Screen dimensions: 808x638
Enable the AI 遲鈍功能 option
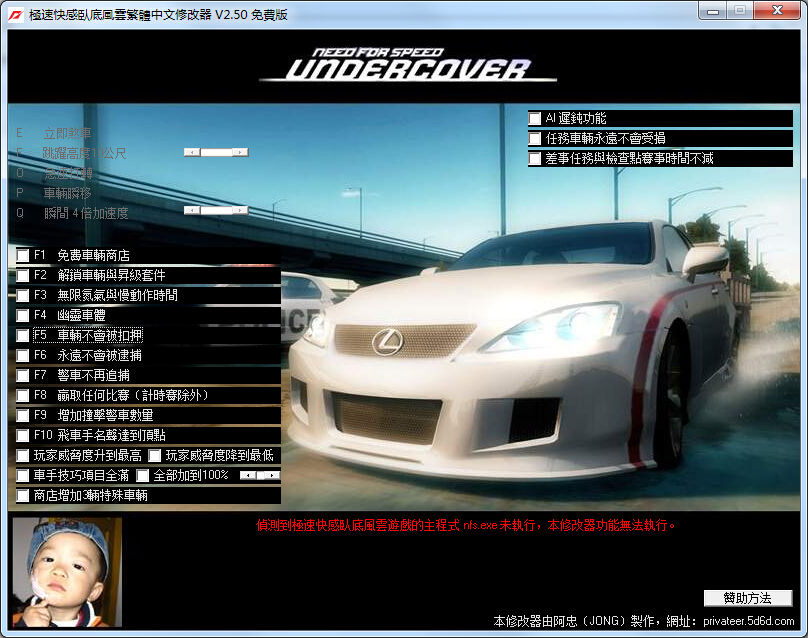tap(534, 118)
